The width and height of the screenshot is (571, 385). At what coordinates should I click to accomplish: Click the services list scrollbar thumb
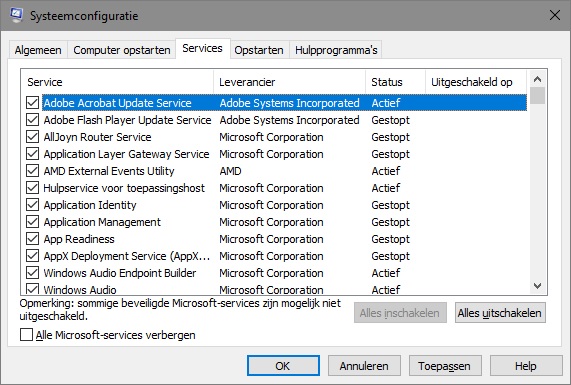(537, 96)
